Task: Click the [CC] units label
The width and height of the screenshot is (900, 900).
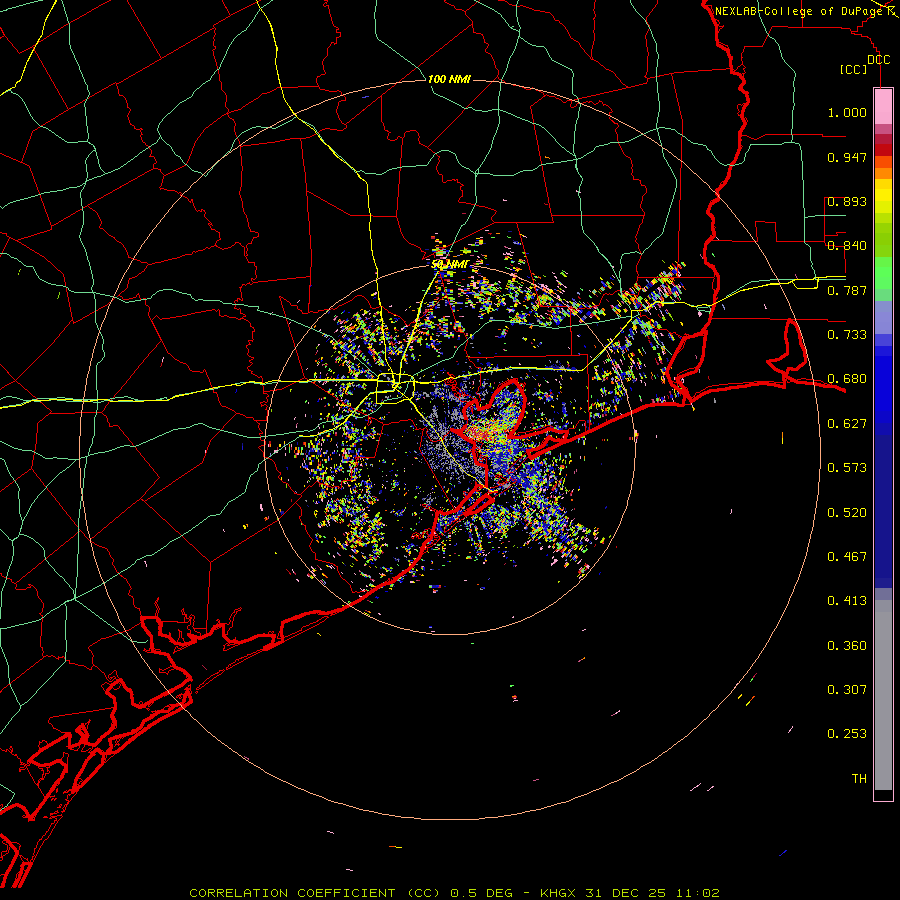Action: (x=854, y=69)
